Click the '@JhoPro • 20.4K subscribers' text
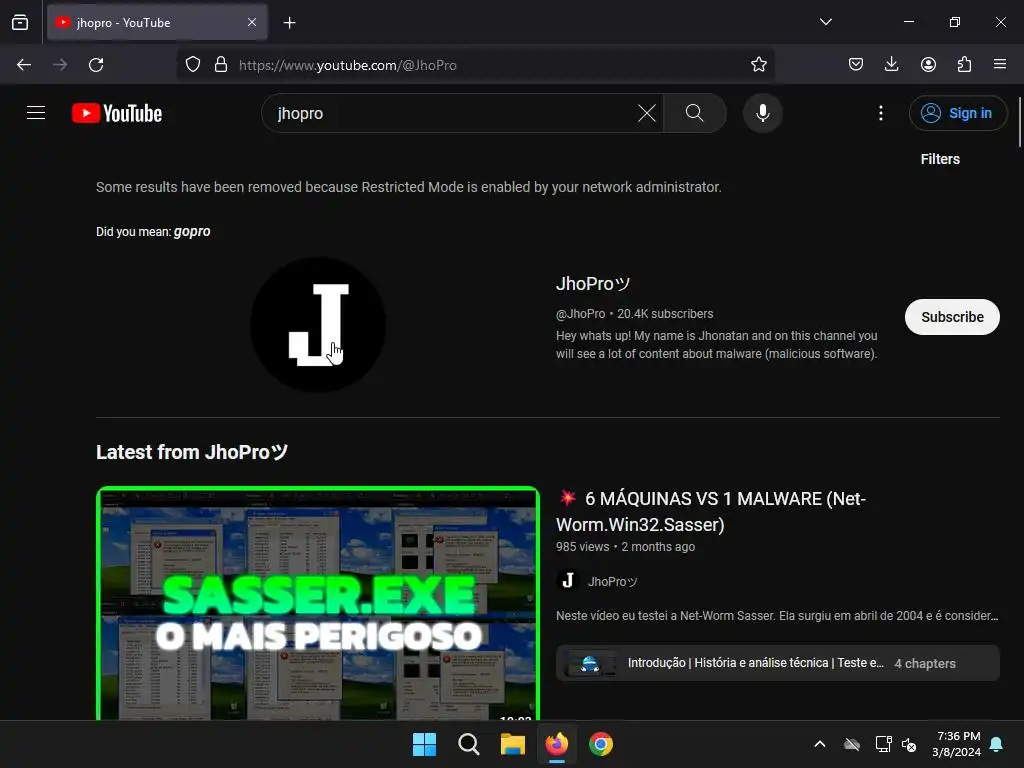This screenshot has height=768, width=1024. pos(634,313)
